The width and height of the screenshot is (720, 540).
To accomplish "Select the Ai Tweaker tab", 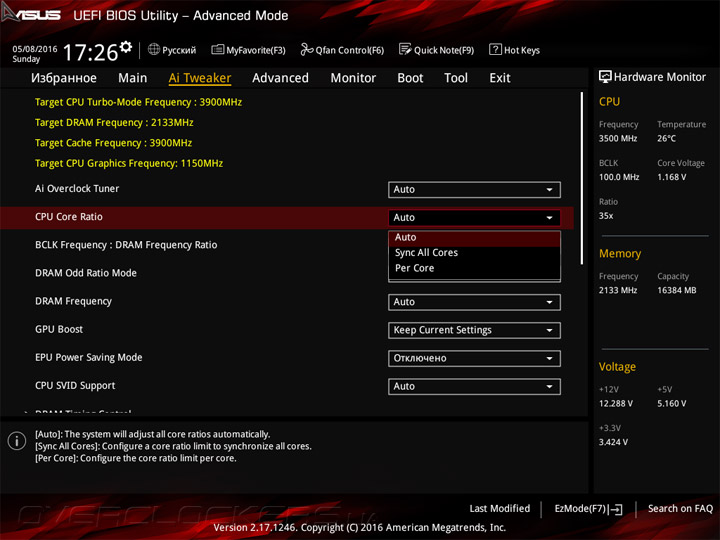I will (x=200, y=78).
